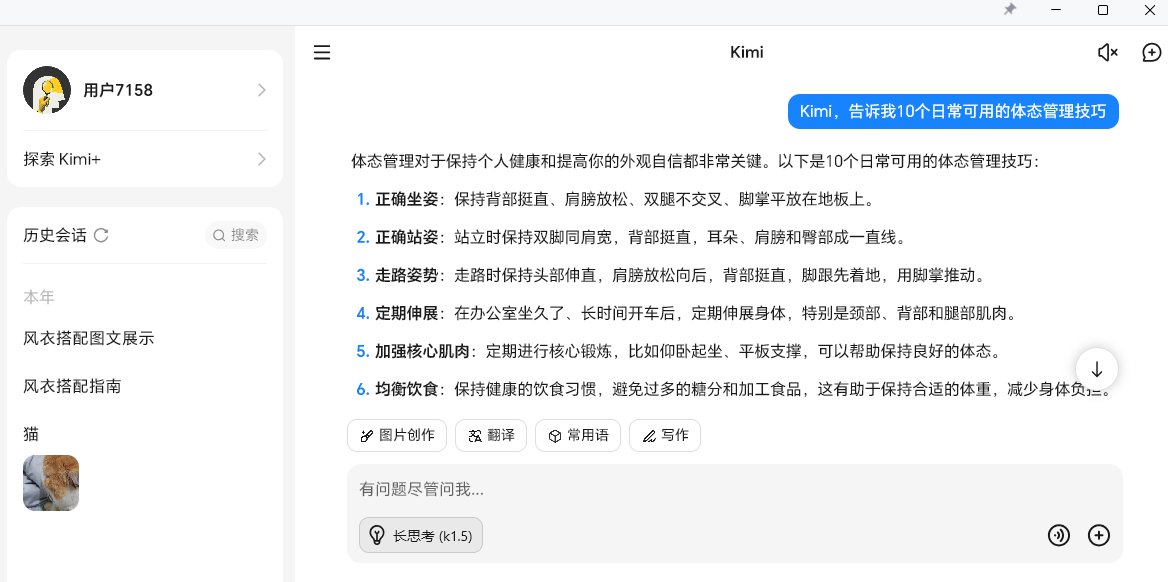Viewport: 1168px width, 582px height.
Task: Select the 常用语 shortcut
Action: coord(577,436)
